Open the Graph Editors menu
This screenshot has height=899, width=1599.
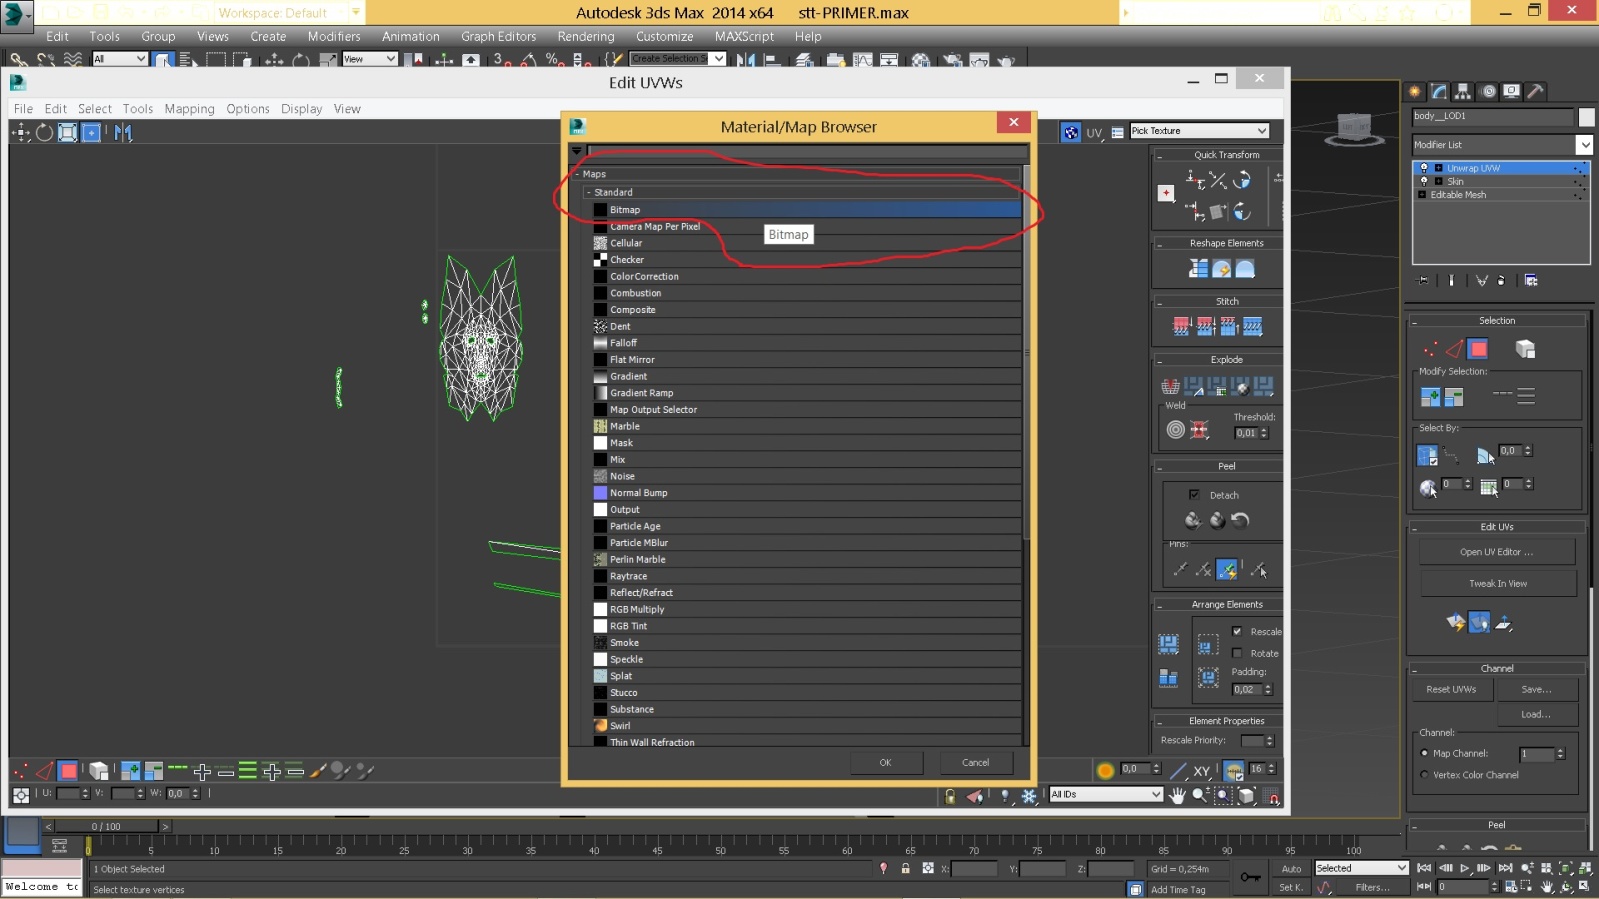pos(498,36)
